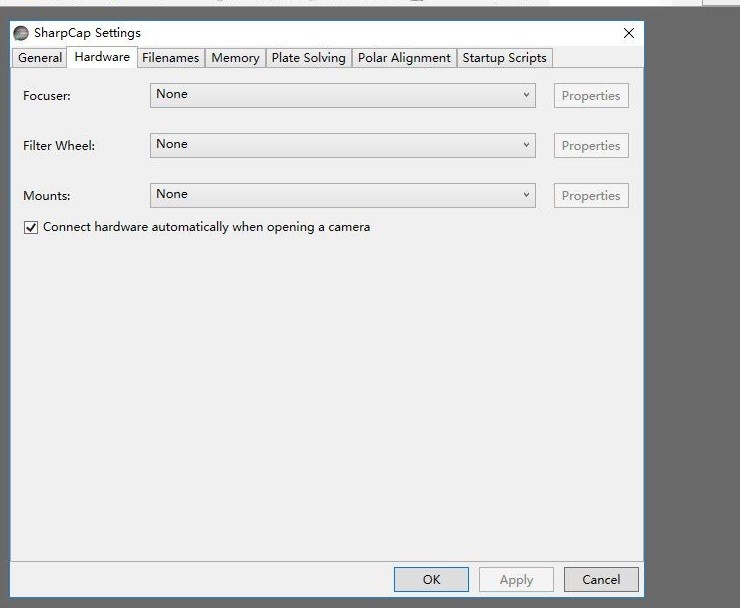Open Filter Wheel Properties button
This screenshot has height=608, width=740.
tap(591, 145)
